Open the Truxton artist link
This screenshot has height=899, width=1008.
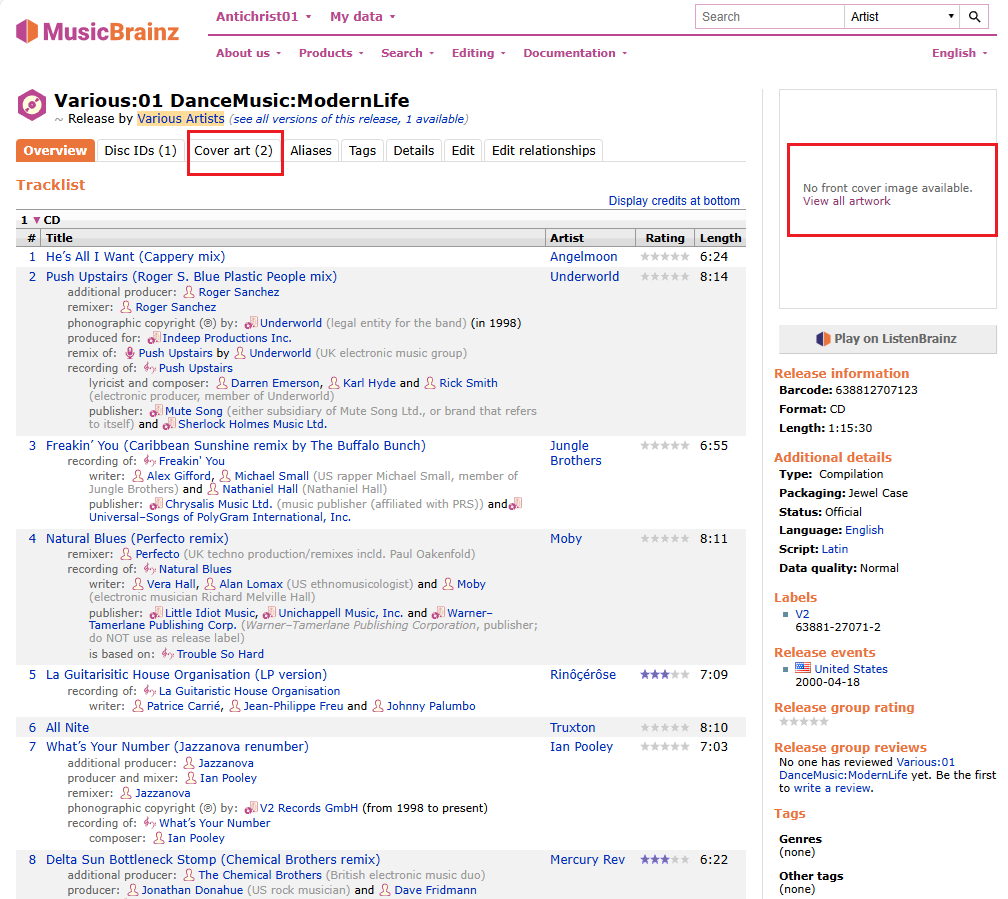(x=572, y=727)
